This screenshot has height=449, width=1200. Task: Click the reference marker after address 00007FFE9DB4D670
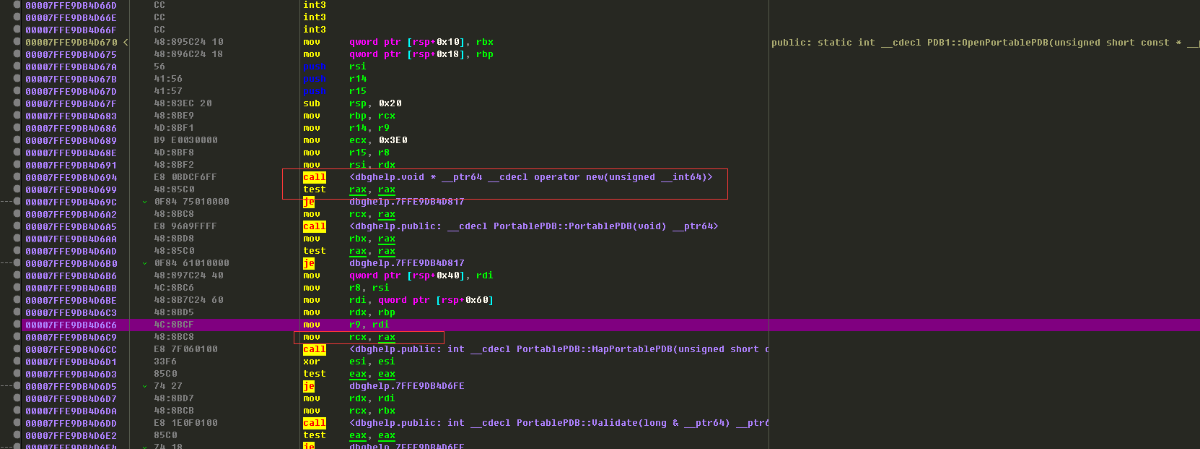pos(125,42)
